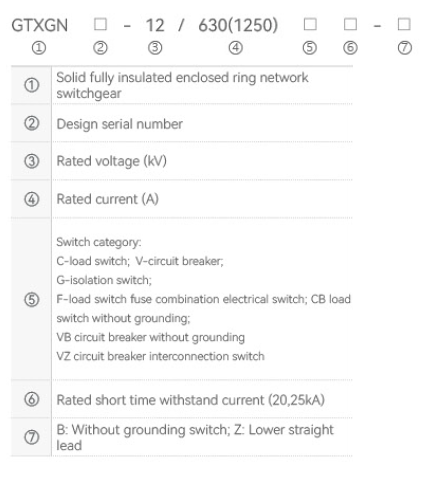
Task: Click the circled 1 beside Solid fully insulated
Action: click(x=32, y=85)
